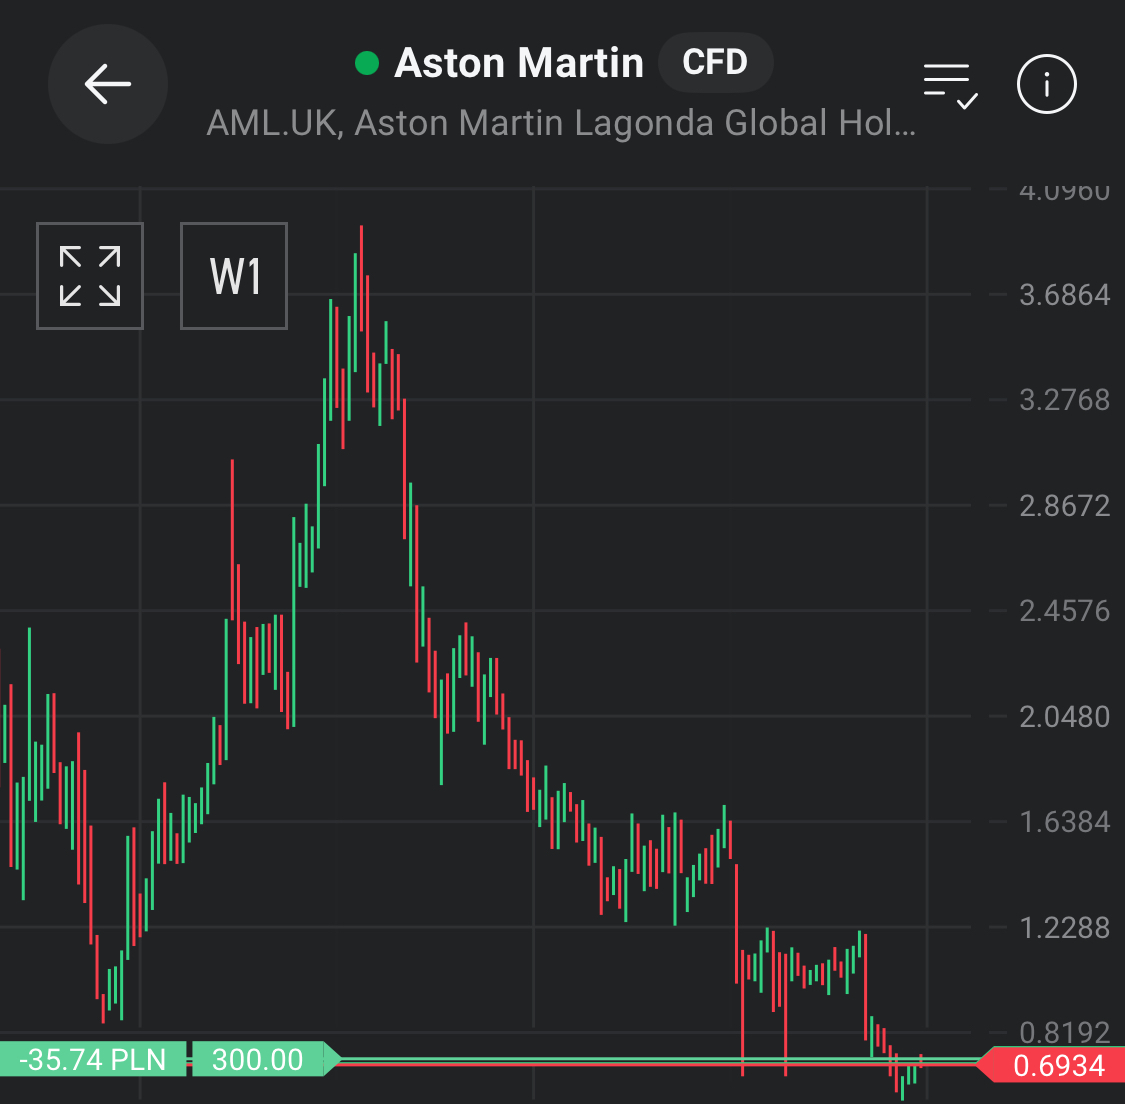The height and width of the screenshot is (1104, 1125).
Task: Select the -35.74 PLN position label
Action: click(93, 1059)
